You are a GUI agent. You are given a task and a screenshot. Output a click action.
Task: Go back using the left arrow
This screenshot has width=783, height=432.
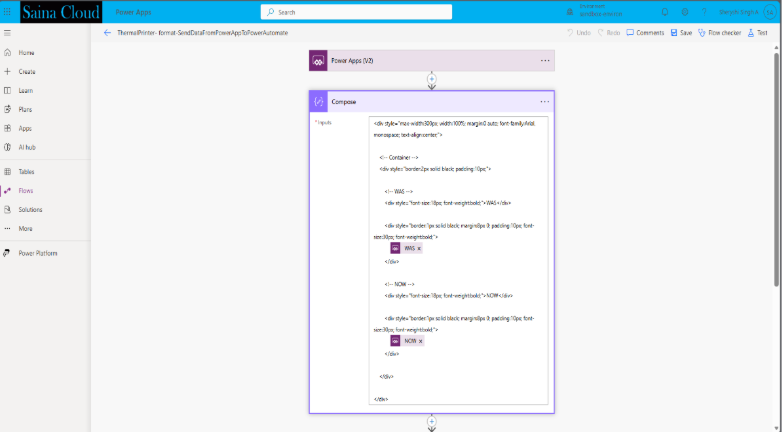point(107,33)
